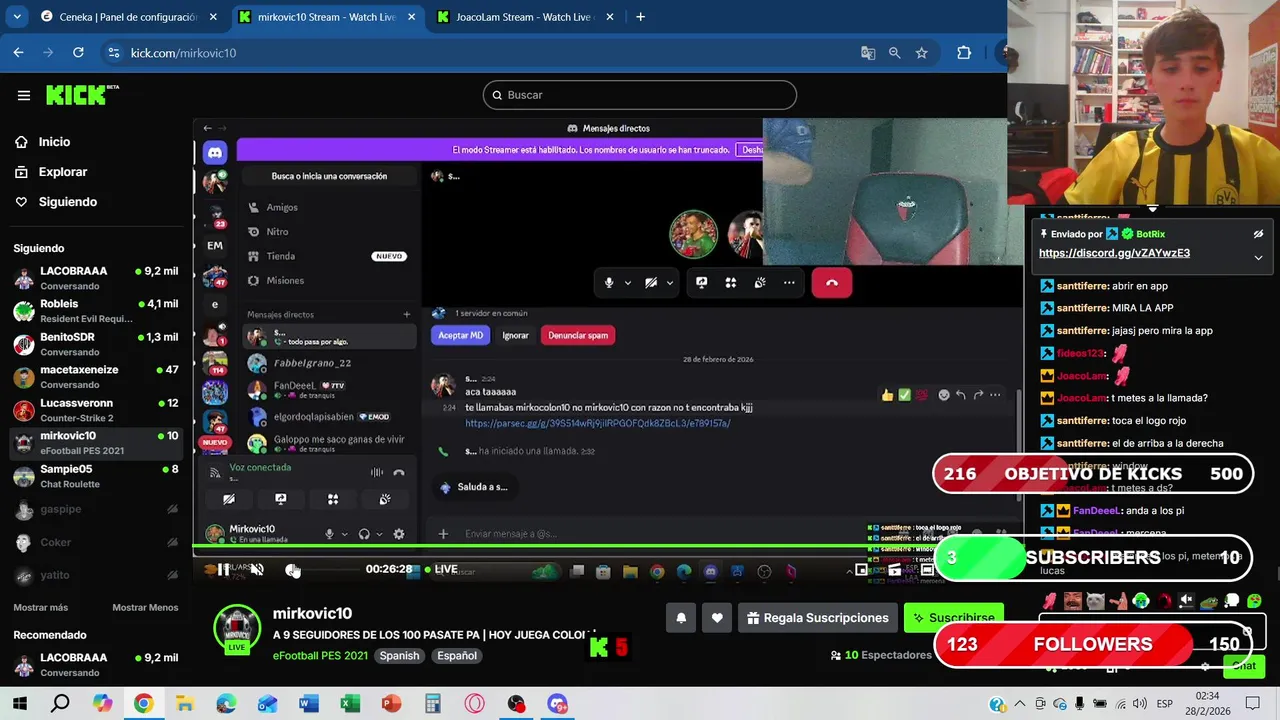Hide the pinned BotRix message
This screenshot has height=720, width=1280.
(x=1258, y=234)
